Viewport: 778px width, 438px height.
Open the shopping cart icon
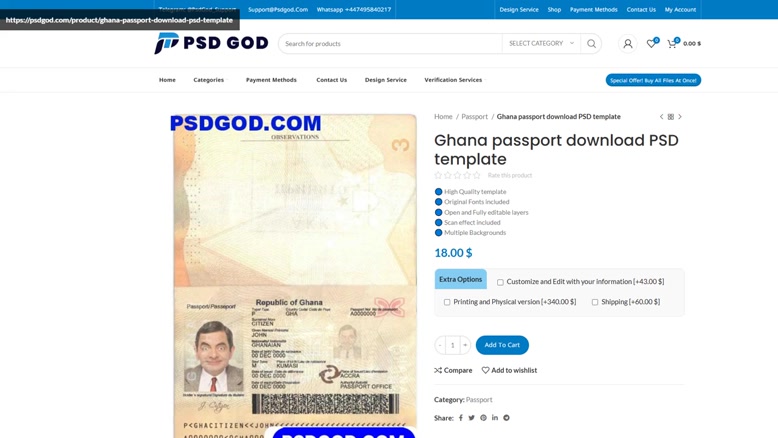click(x=672, y=43)
